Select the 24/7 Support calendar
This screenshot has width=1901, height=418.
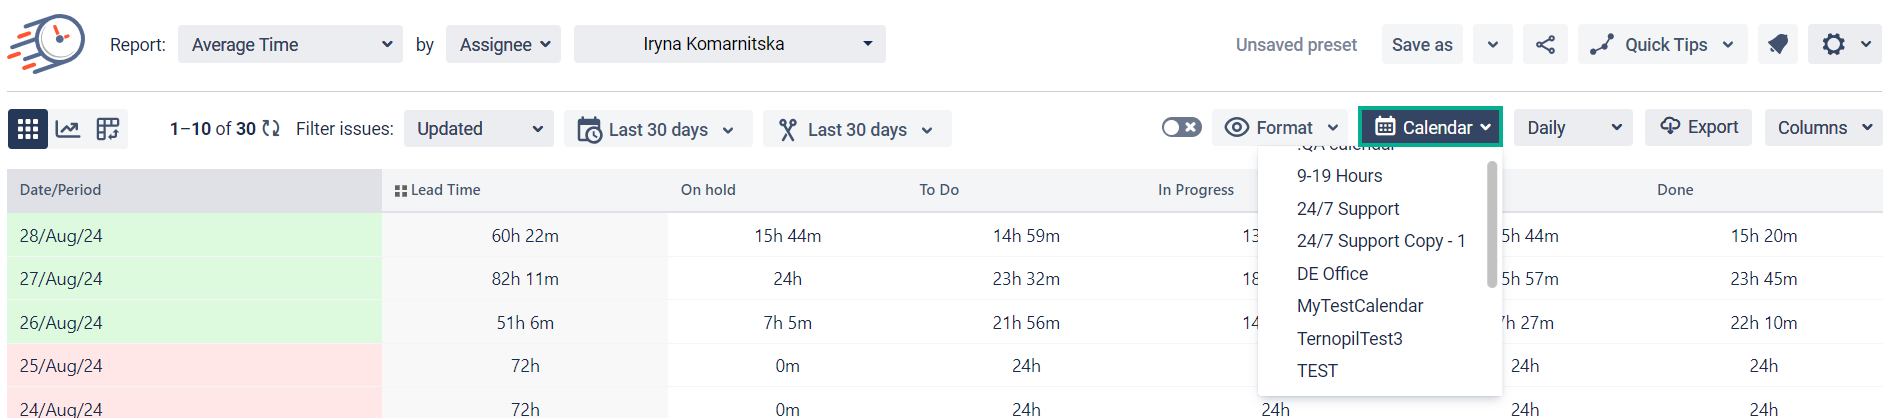(1347, 209)
